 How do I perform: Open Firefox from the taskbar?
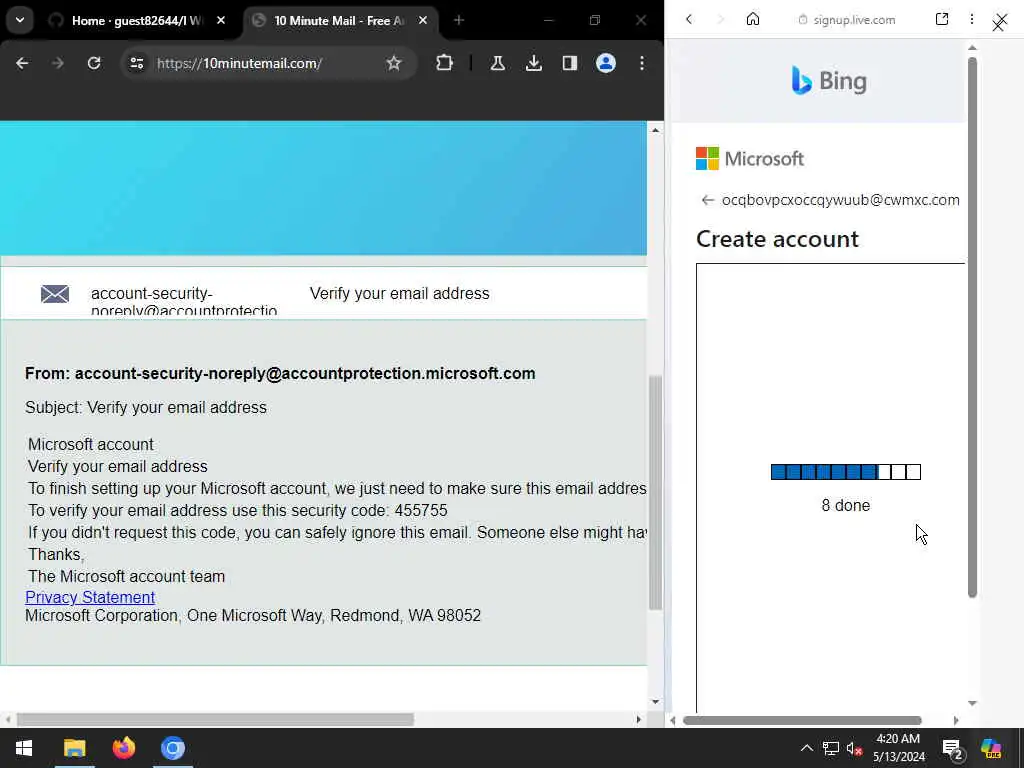(x=123, y=748)
